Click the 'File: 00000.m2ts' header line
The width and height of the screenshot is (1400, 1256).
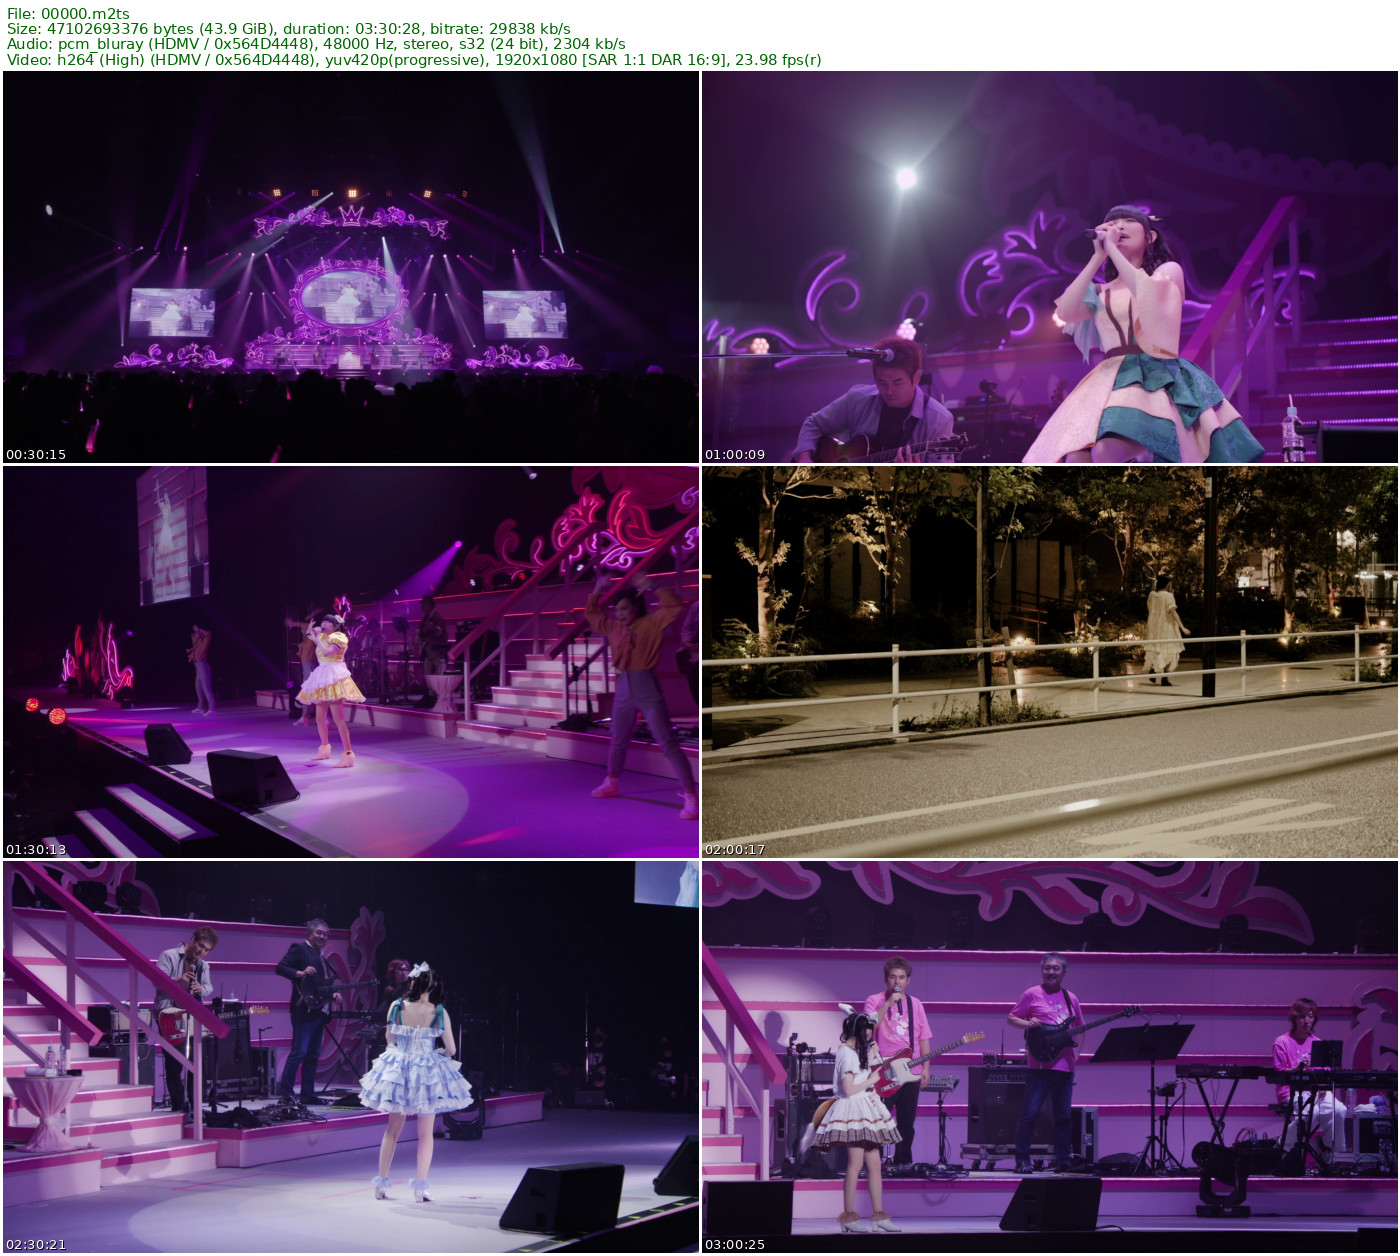[68, 14]
